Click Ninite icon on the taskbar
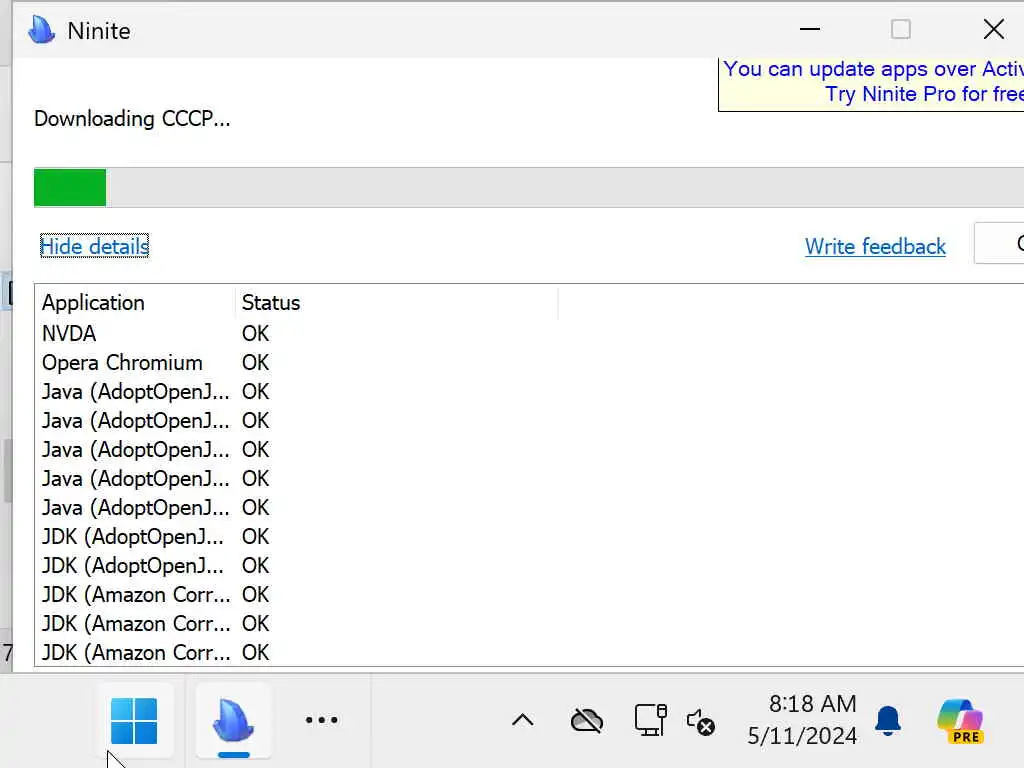The image size is (1024, 768). click(x=233, y=720)
